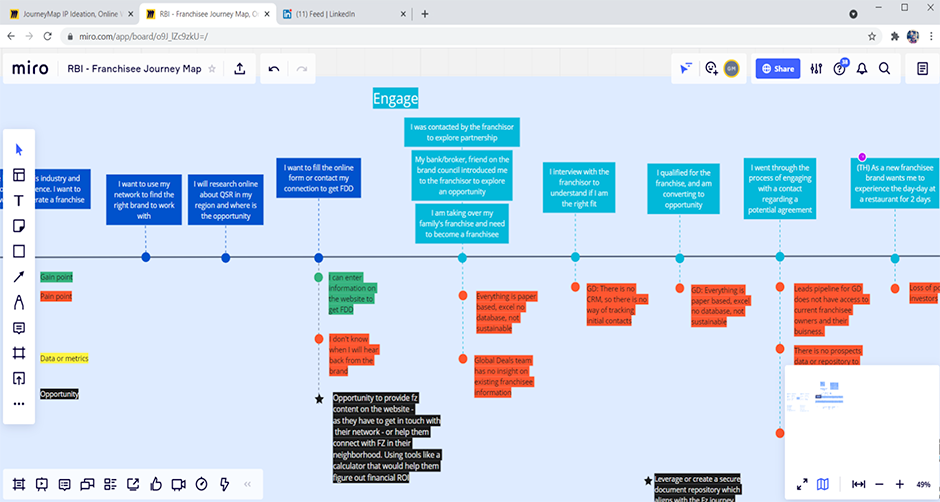Open chat icon in bottom toolbar
The image size is (940, 502).
[88, 484]
